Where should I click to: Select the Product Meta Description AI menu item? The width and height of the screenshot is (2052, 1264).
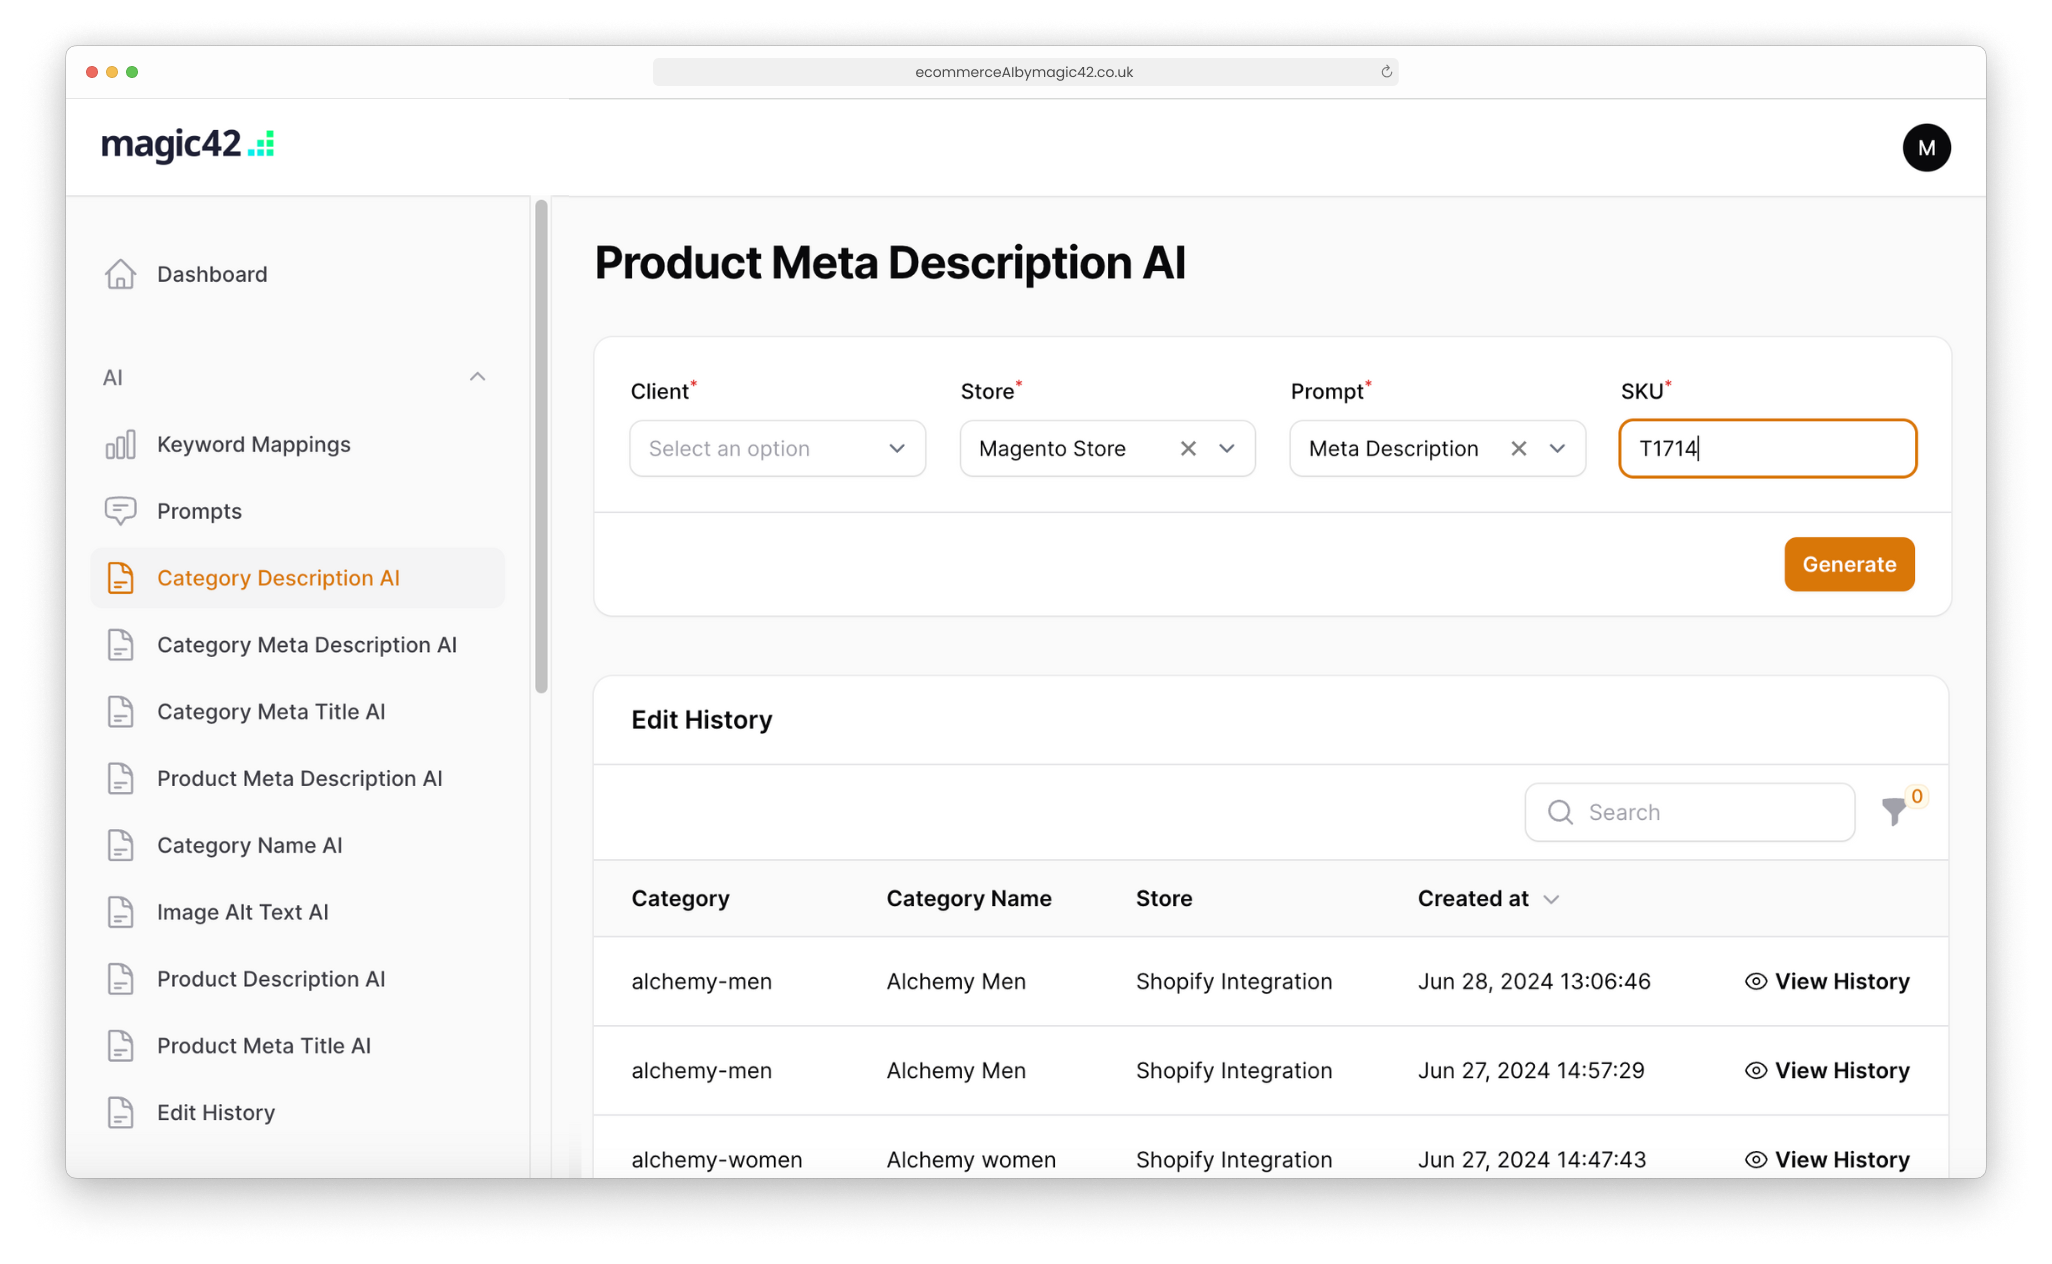coord(299,777)
